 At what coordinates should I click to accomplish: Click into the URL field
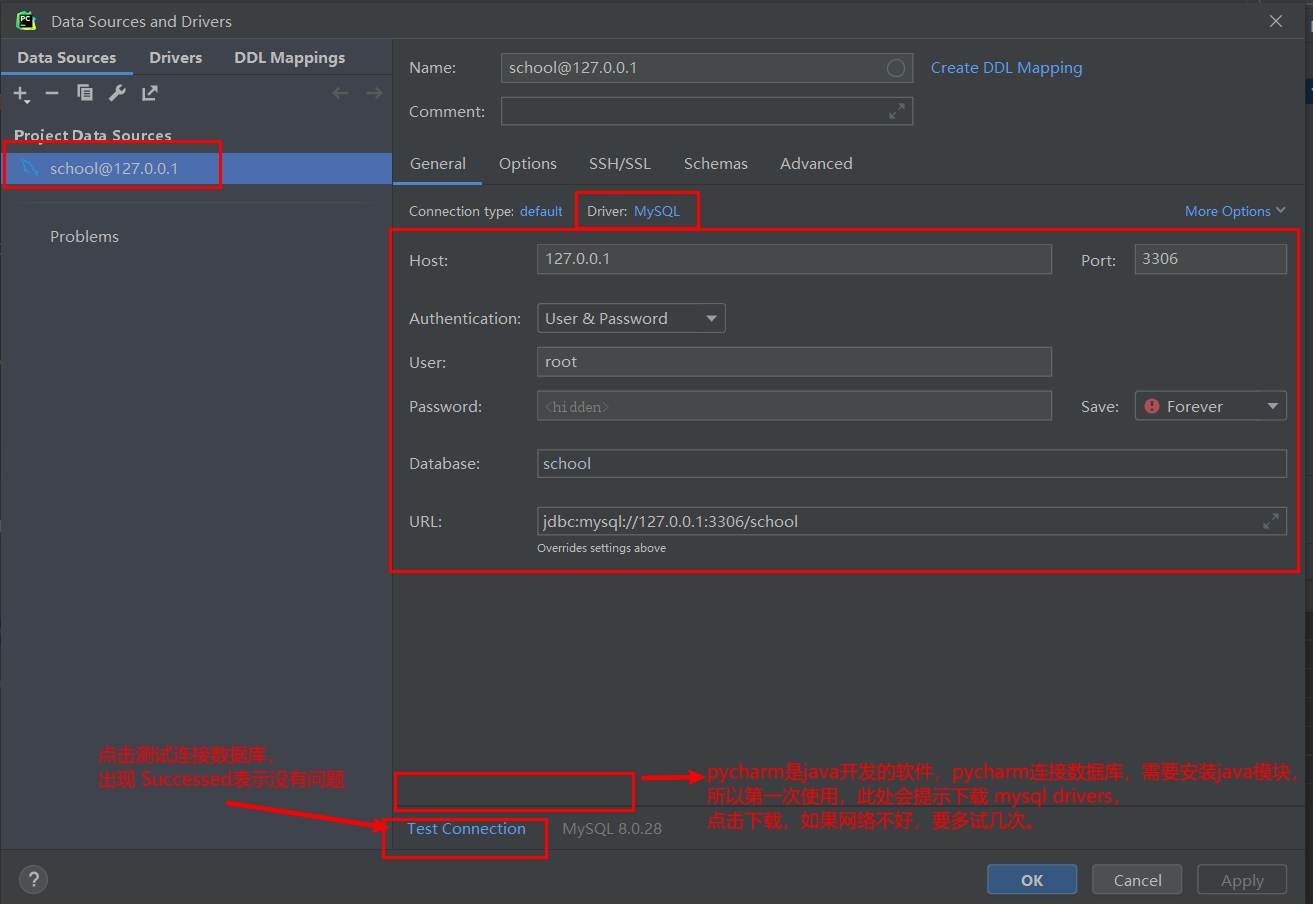(911, 521)
